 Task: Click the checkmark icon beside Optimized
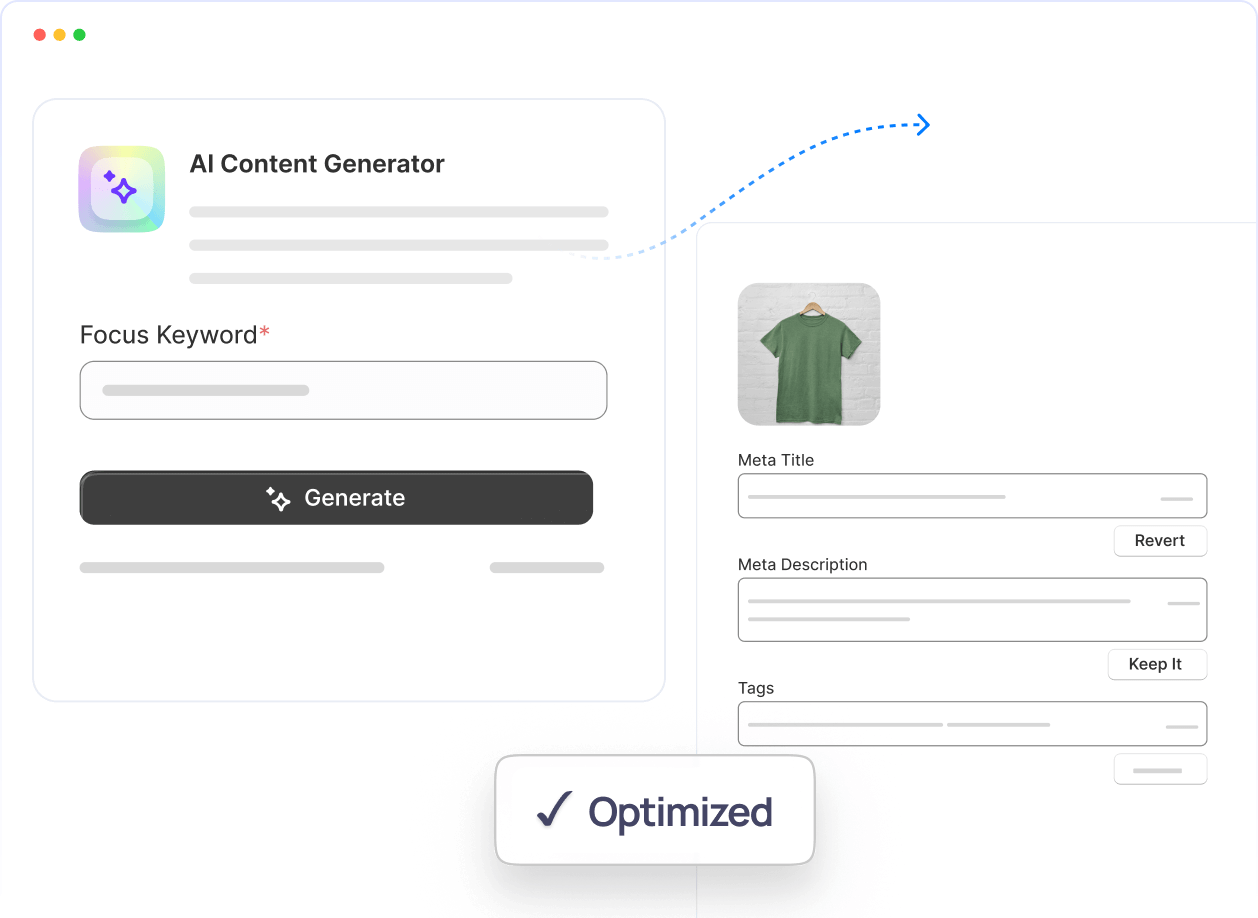554,811
